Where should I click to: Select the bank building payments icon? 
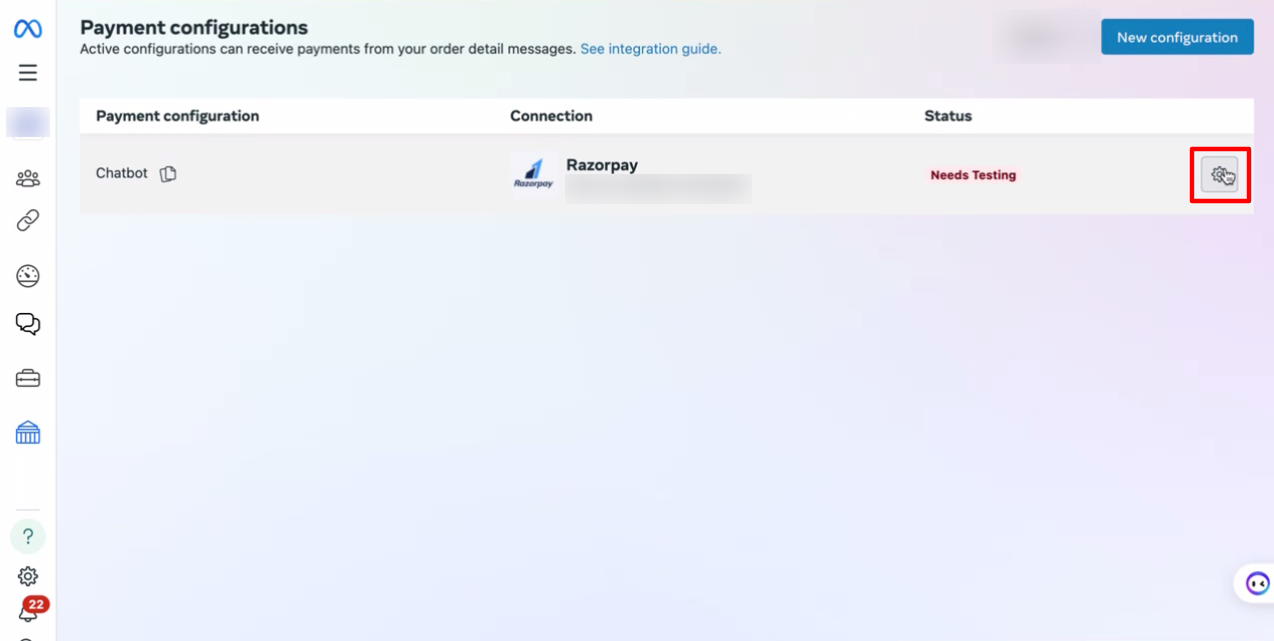click(28, 432)
